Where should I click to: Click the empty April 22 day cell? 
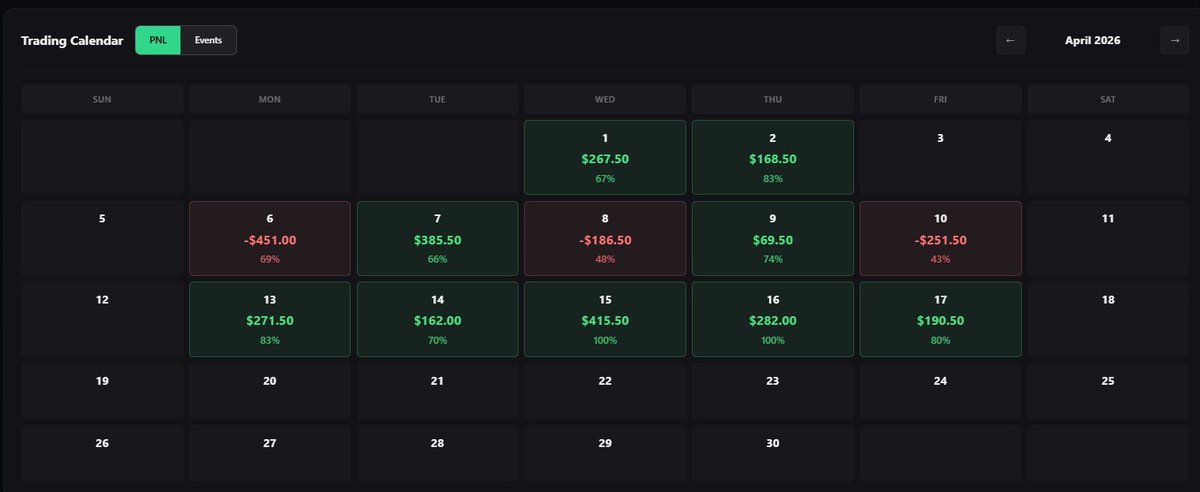coord(605,391)
